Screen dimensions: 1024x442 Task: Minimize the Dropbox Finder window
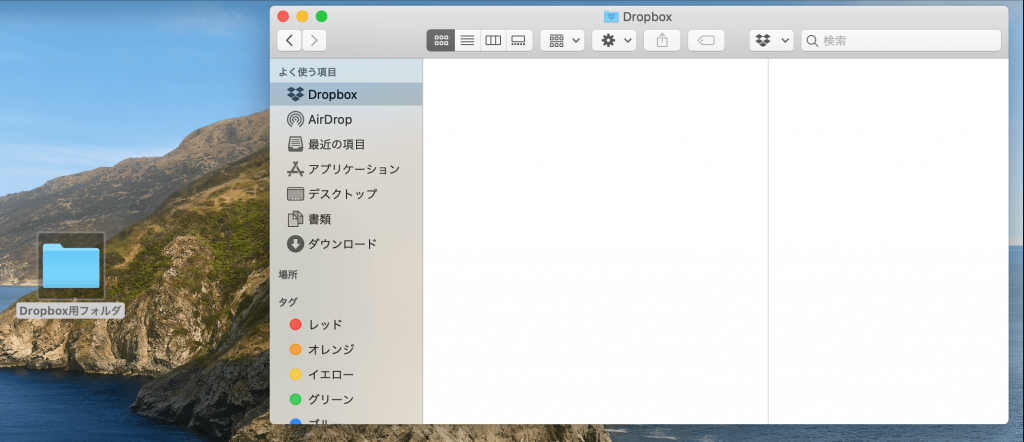click(302, 16)
